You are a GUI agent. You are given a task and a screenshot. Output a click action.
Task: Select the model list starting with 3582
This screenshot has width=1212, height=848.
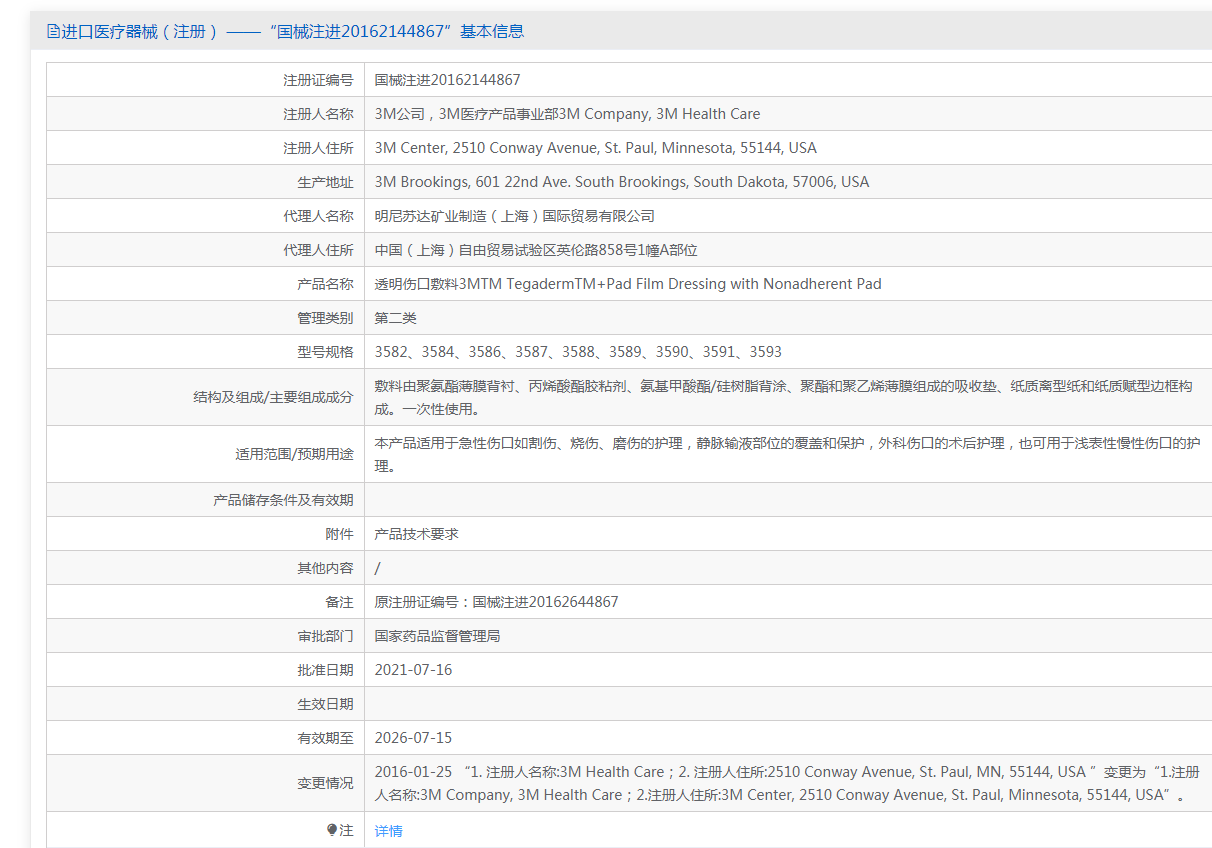(578, 352)
